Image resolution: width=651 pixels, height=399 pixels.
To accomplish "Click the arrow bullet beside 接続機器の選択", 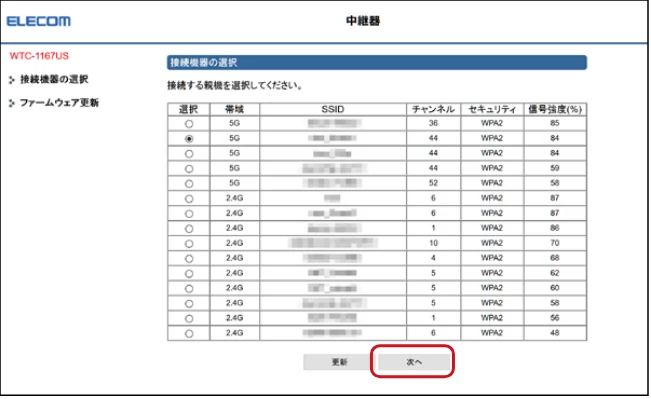I will pyautogui.click(x=12, y=80).
